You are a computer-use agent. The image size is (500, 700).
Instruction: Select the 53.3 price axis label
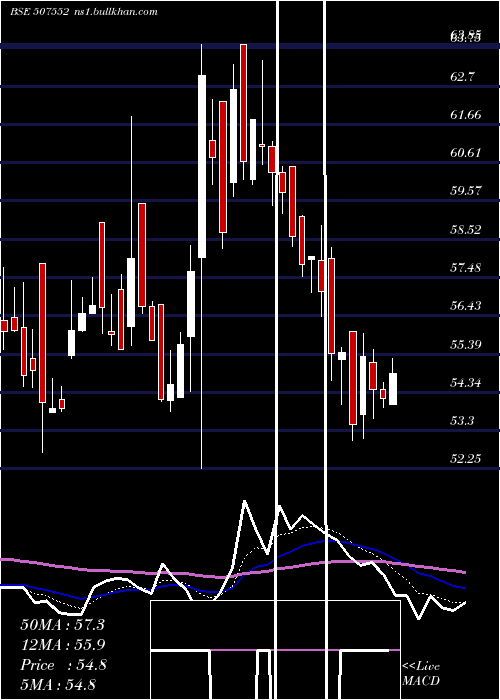click(462, 421)
